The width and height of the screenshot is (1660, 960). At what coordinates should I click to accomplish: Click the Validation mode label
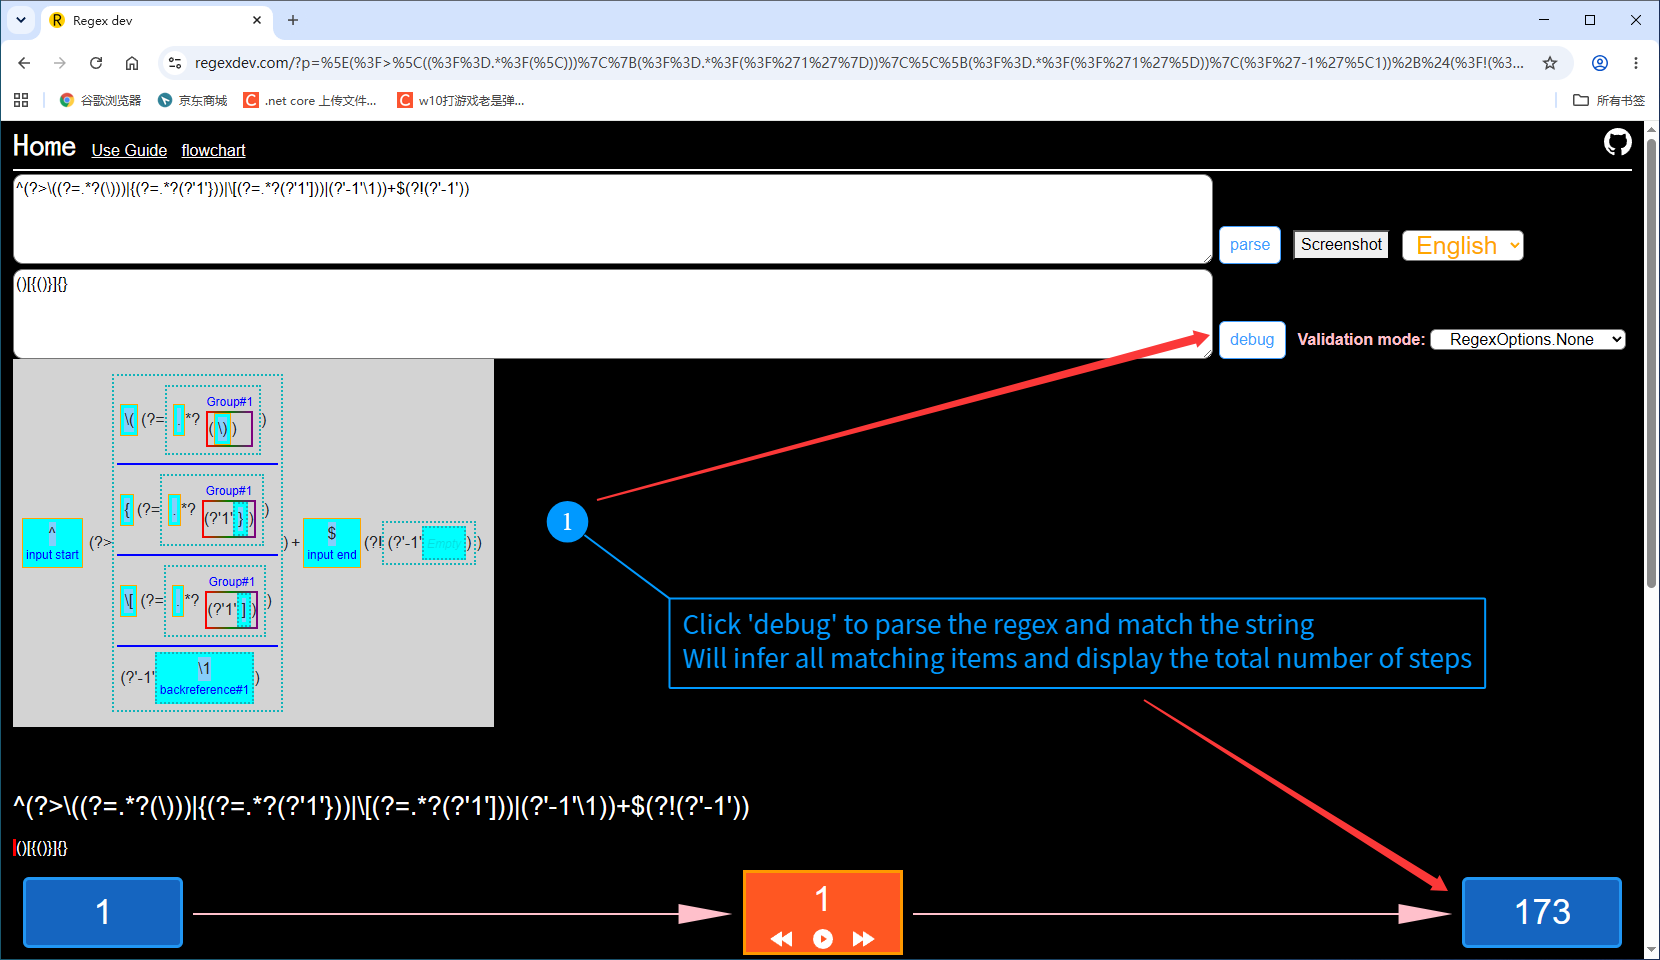click(1361, 340)
